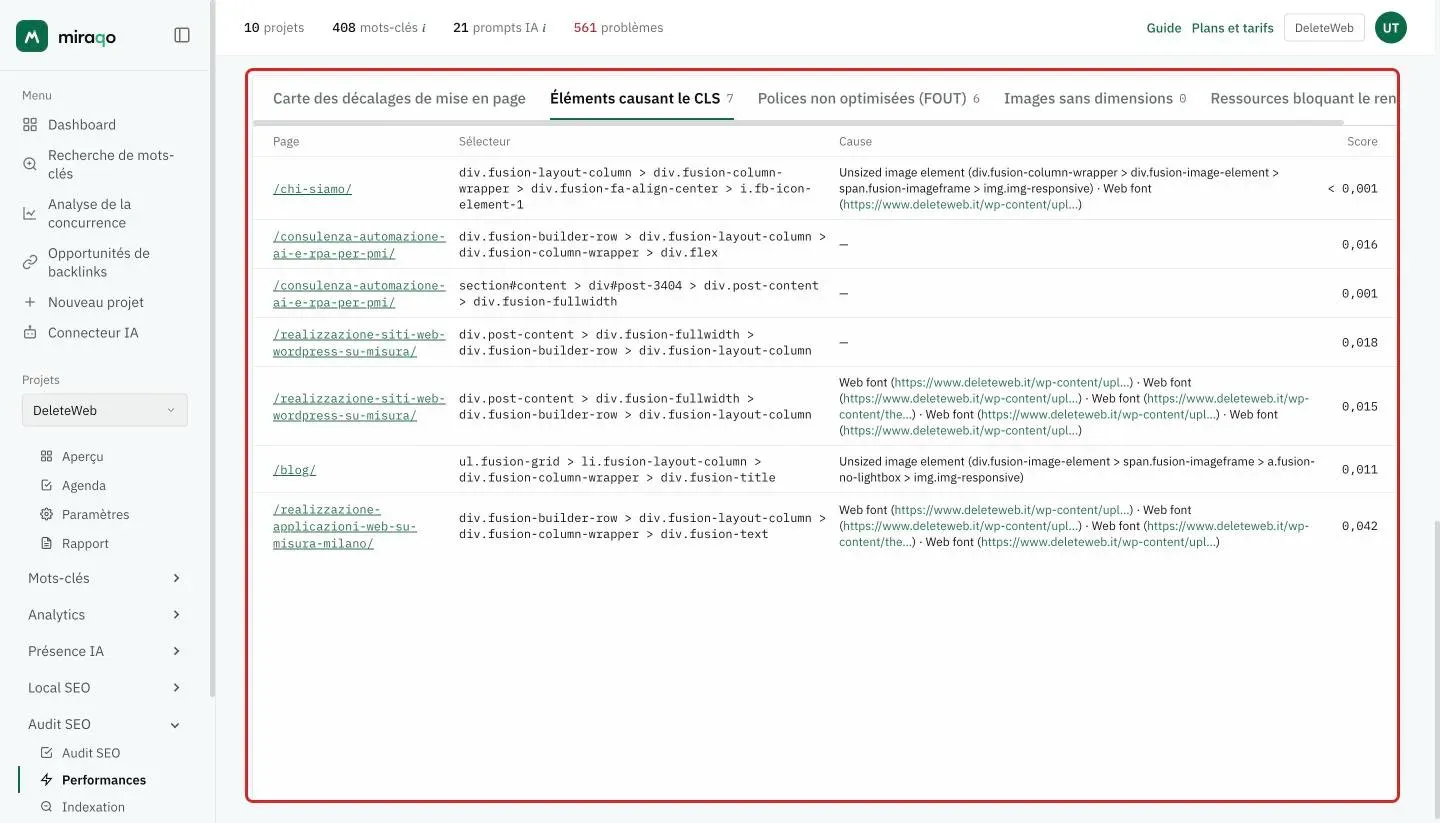The height and width of the screenshot is (823, 1440).
Task: Open the Polices non optimisées (FOUT) tab
Action: [x=869, y=98]
